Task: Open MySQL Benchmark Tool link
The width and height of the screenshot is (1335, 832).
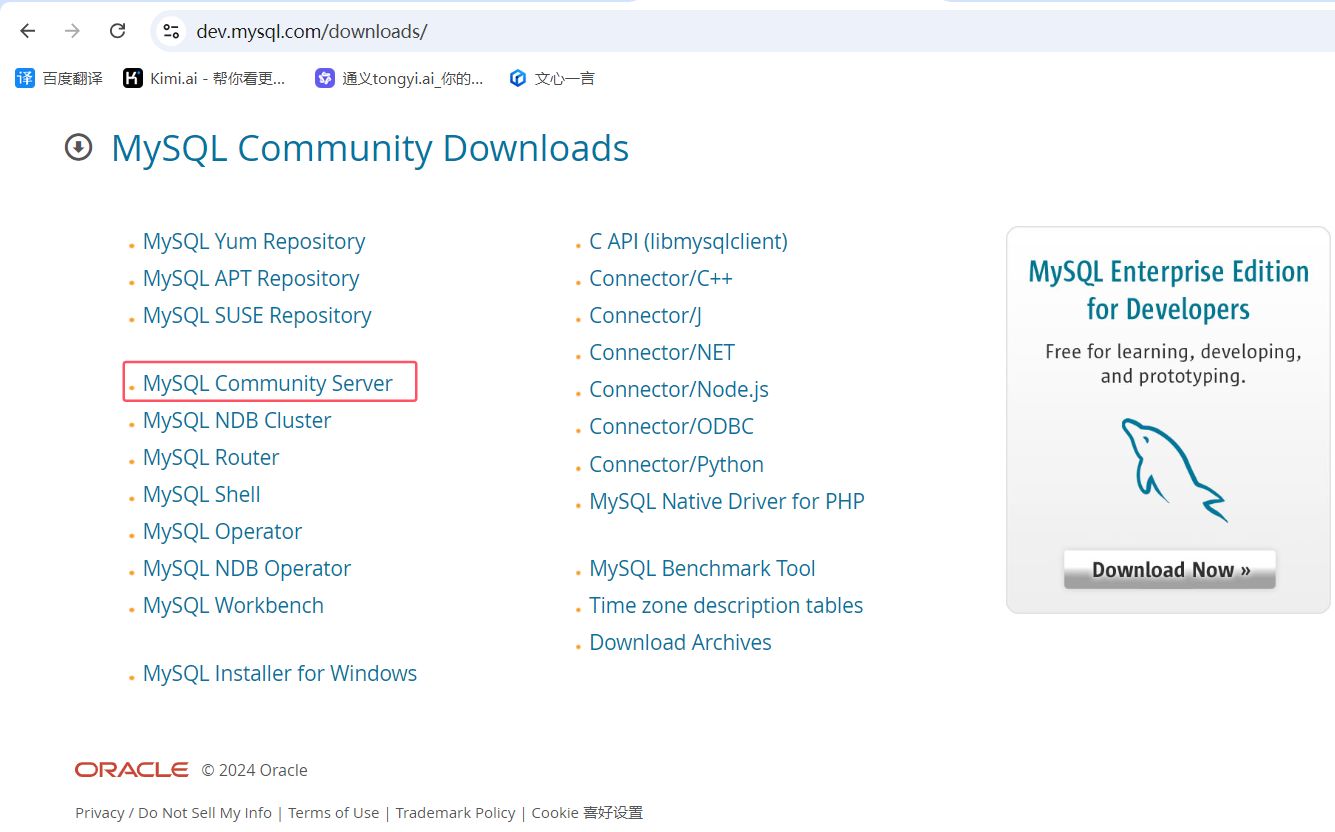Action: point(702,568)
